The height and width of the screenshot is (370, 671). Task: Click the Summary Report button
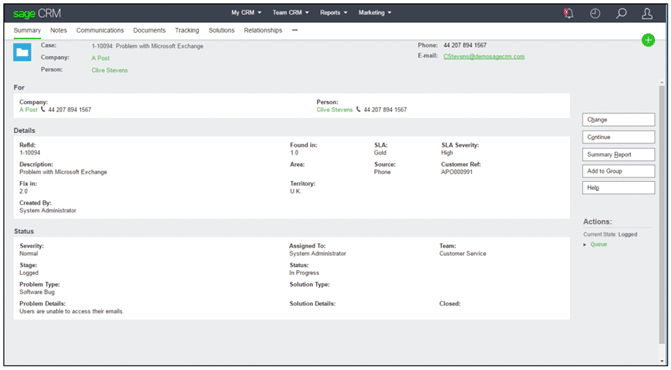618,154
